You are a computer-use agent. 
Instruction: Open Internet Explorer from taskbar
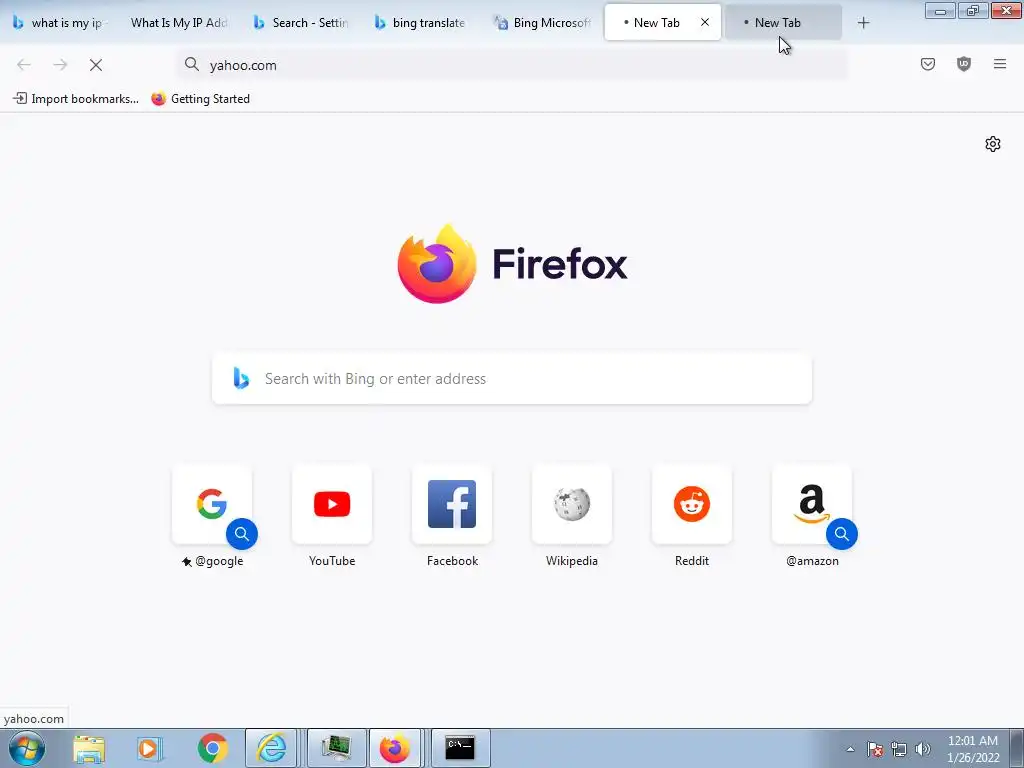272,748
